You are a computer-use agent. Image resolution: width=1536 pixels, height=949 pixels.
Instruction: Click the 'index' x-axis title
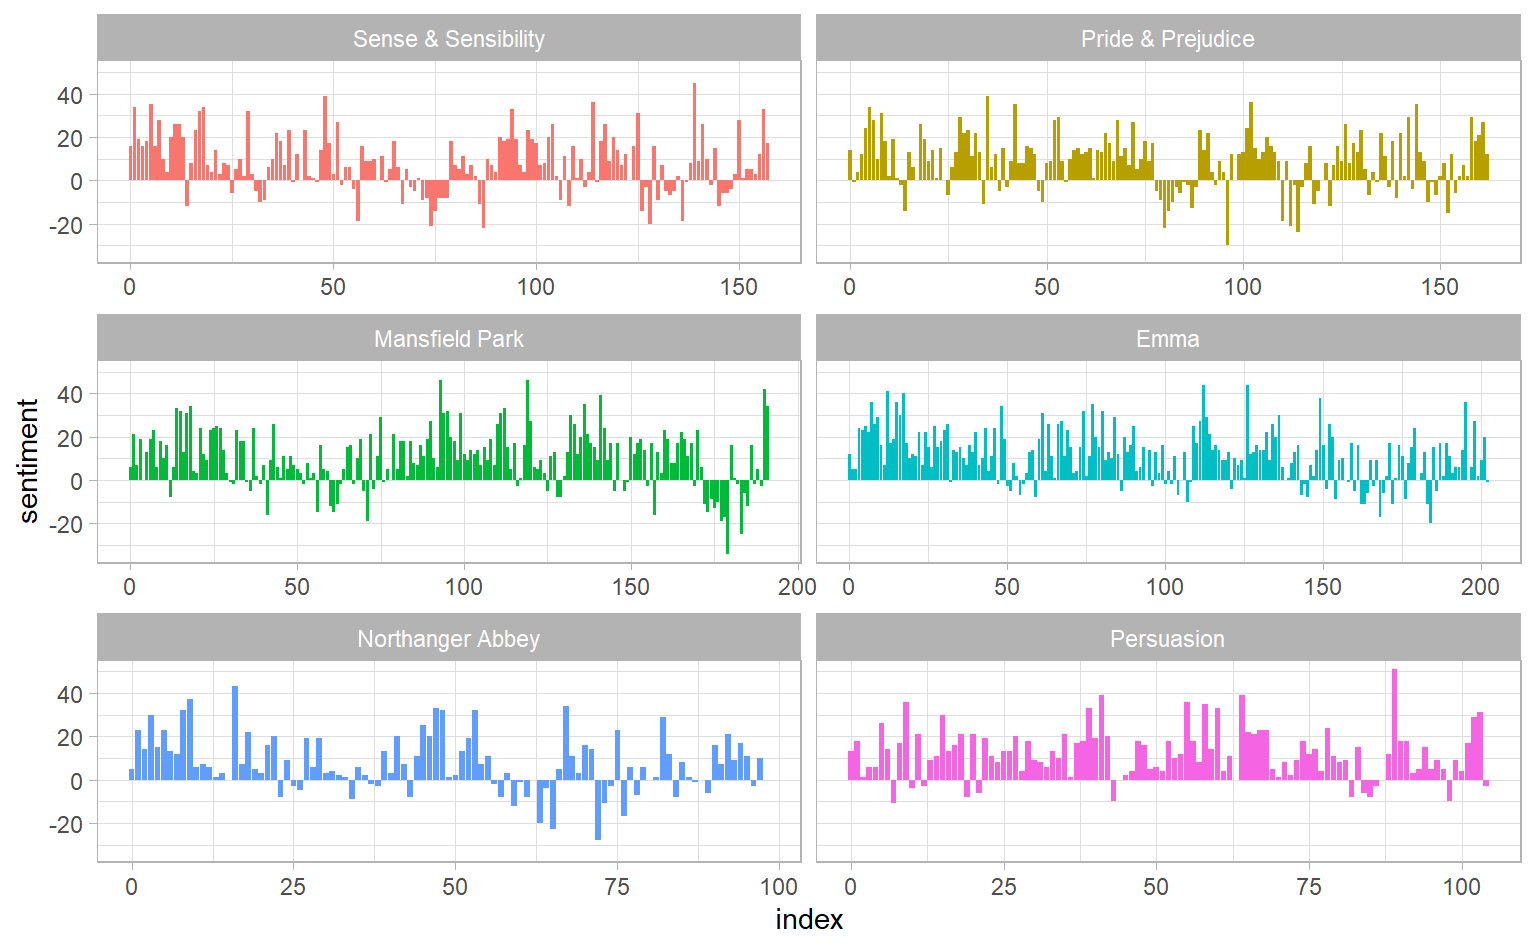[809, 920]
